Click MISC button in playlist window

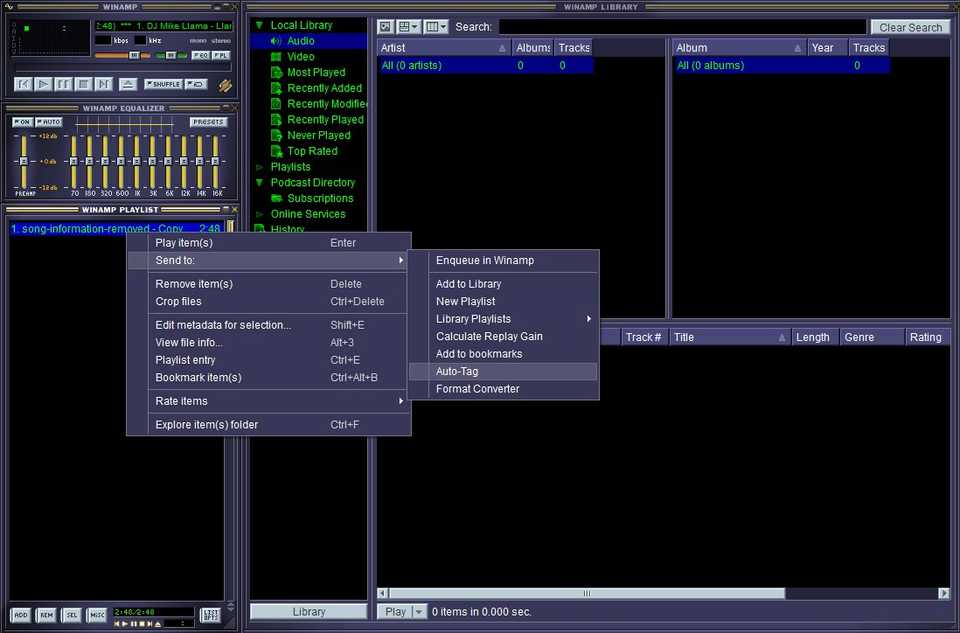[x=97, y=615]
